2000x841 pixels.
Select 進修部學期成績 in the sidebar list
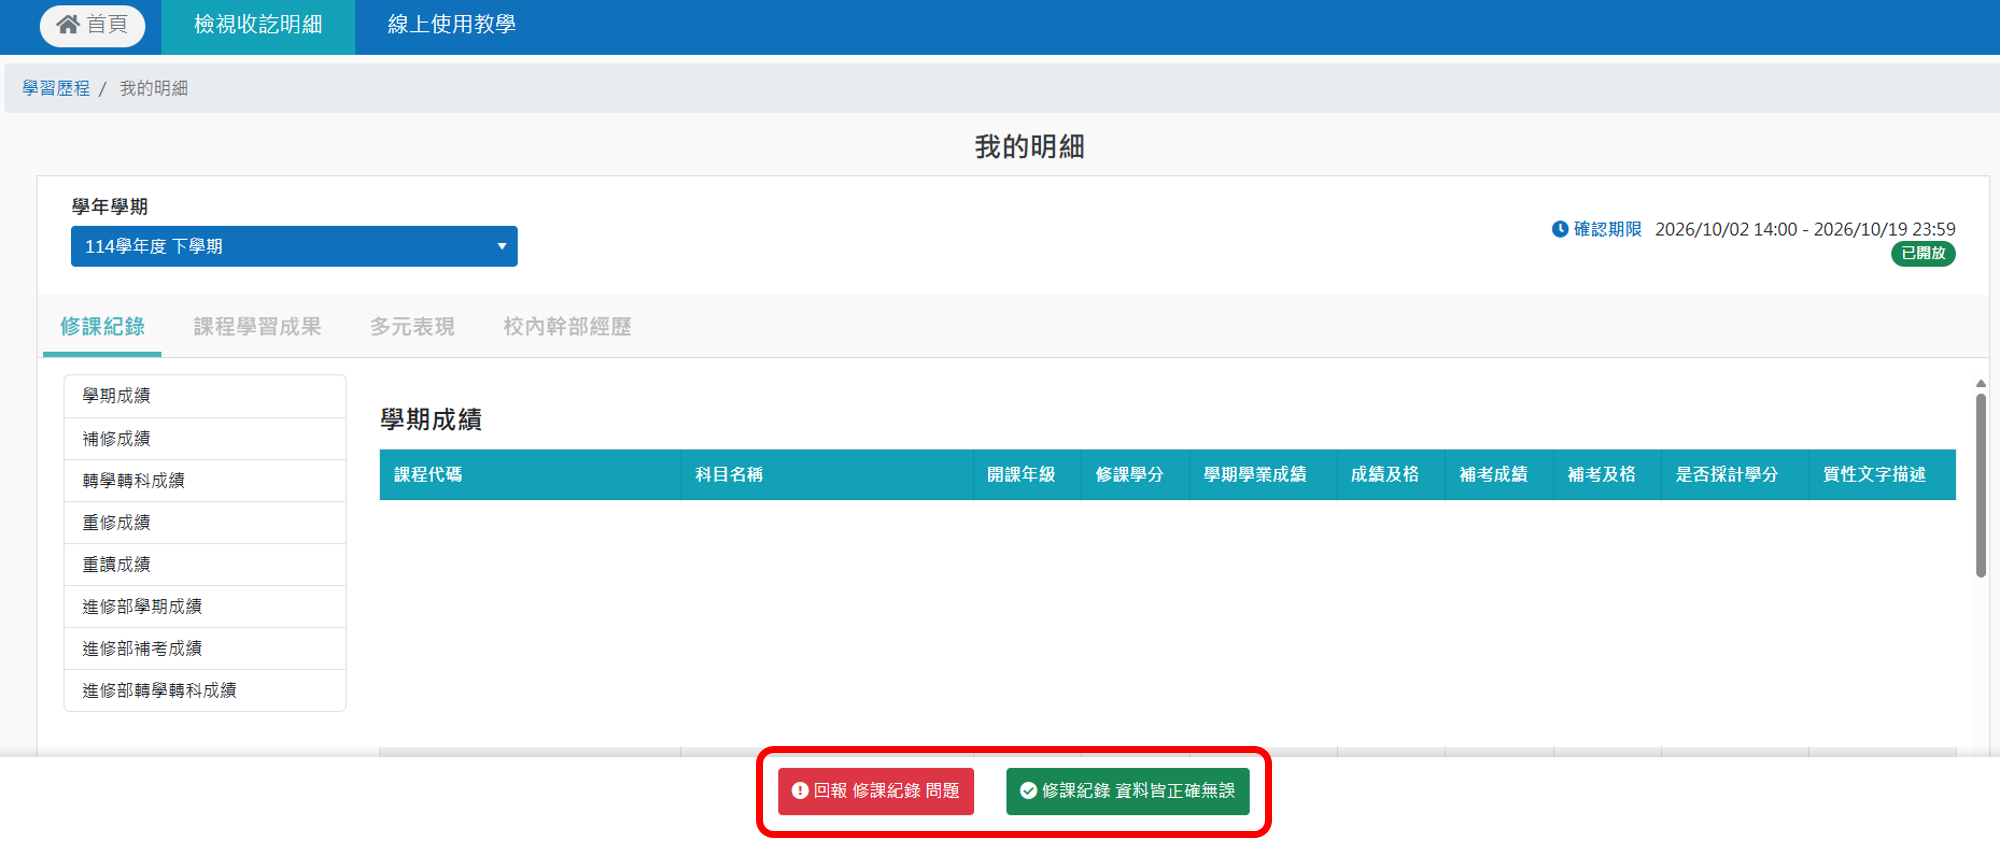pos(205,606)
